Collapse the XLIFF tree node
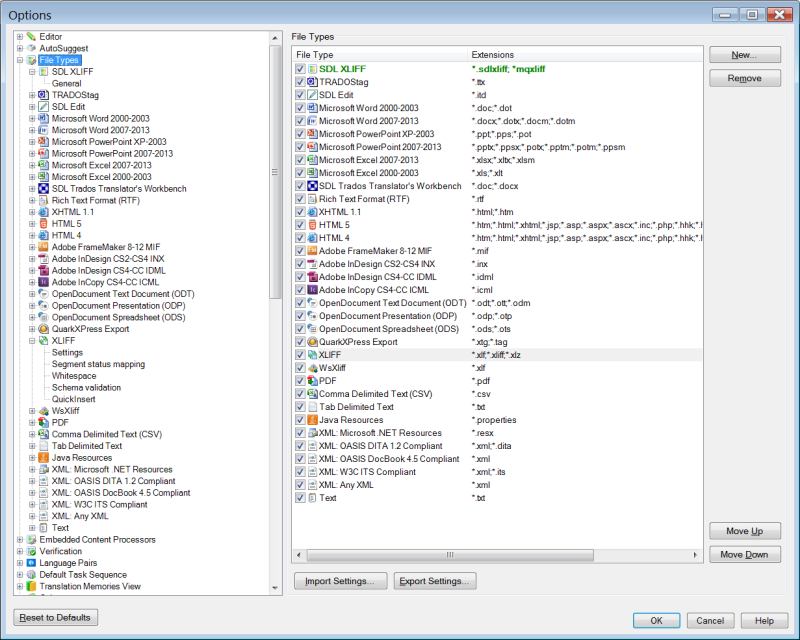Screen dimensions: 800x640 (32, 341)
